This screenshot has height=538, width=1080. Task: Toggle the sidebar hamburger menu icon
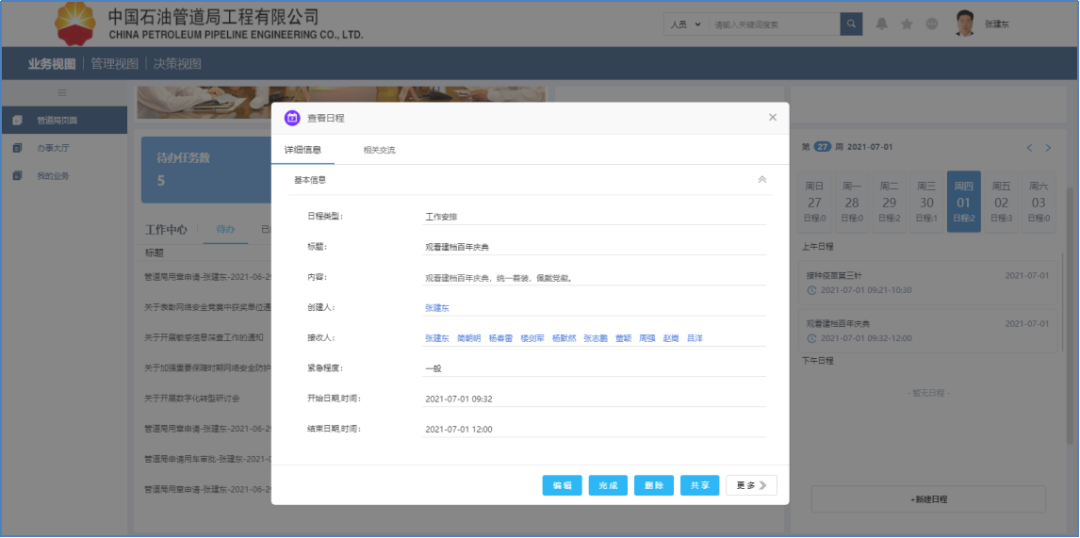(x=62, y=92)
